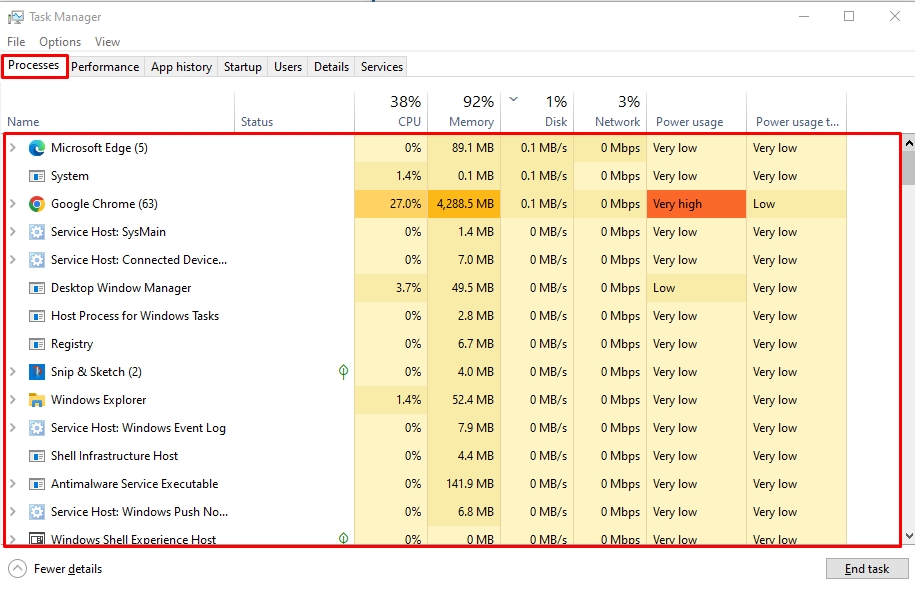
Task: Sort processes by the Memory column
Action: tap(465, 112)
